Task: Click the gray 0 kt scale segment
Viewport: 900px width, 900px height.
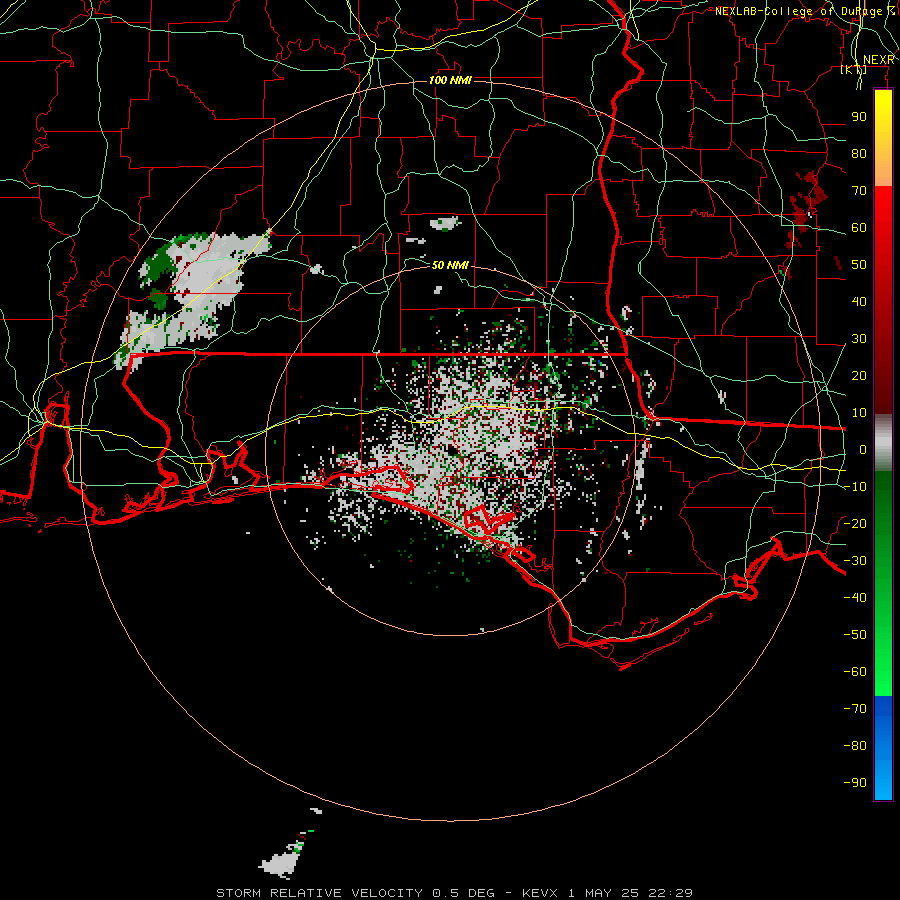Action: click(883, 442)
